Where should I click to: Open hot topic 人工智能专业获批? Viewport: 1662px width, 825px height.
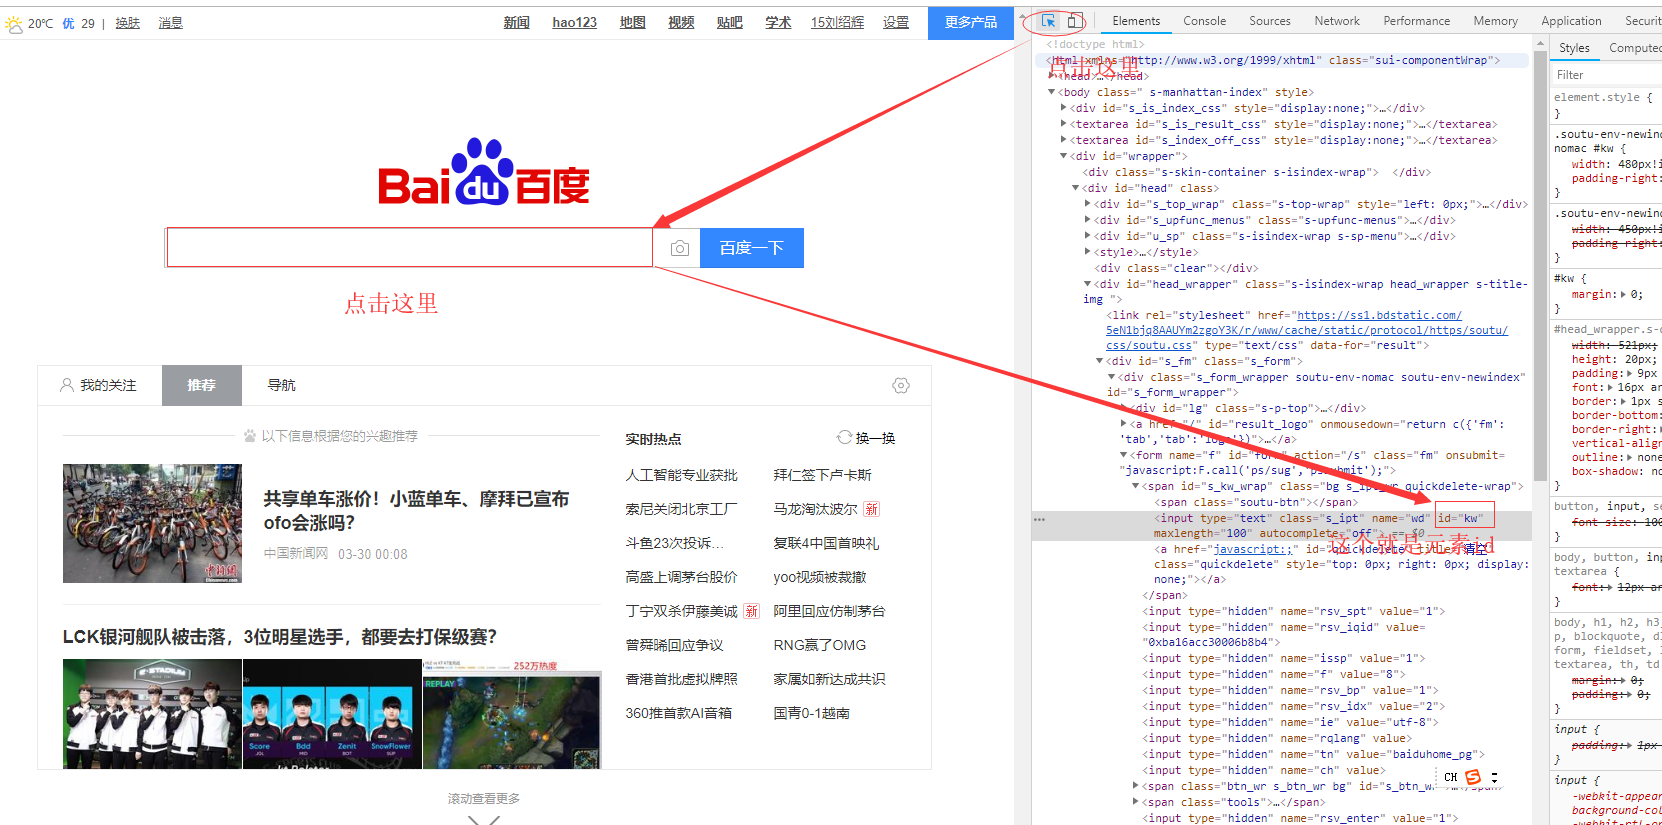pos(682,475)
